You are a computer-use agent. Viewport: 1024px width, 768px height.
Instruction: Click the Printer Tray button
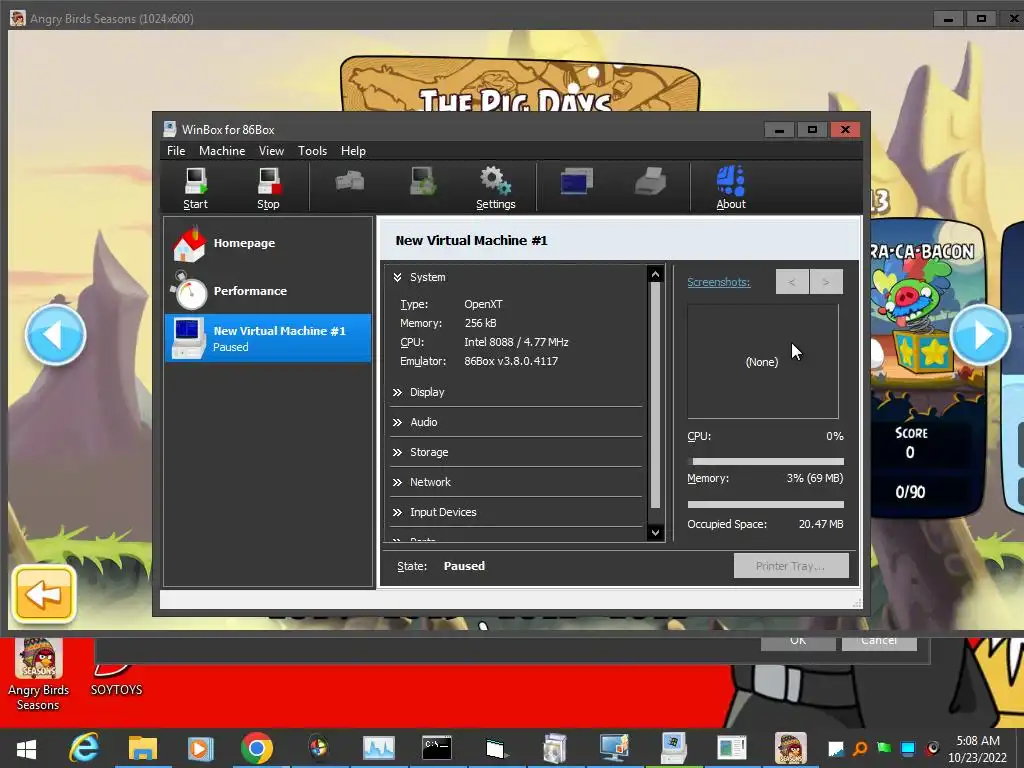[x=791, y=566]
